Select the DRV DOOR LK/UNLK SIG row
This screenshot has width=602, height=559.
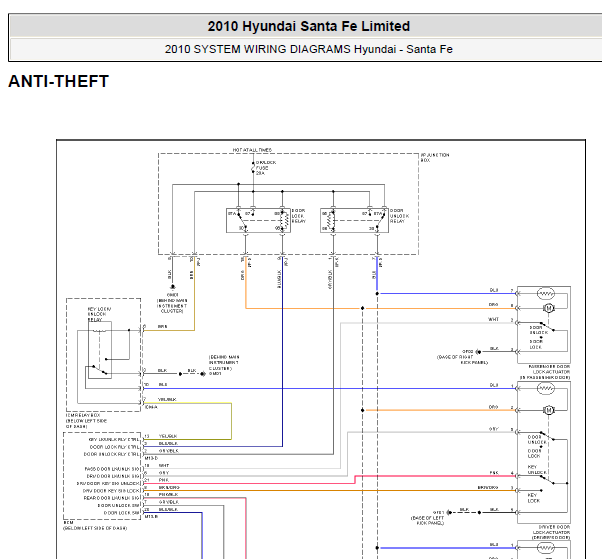coord(113,476)
